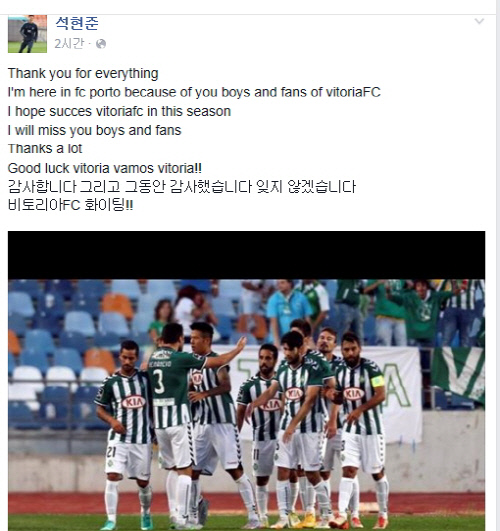Click "I will miss you boys and fans"
This screenshot has width=500, height=531.
coord(95,130)
